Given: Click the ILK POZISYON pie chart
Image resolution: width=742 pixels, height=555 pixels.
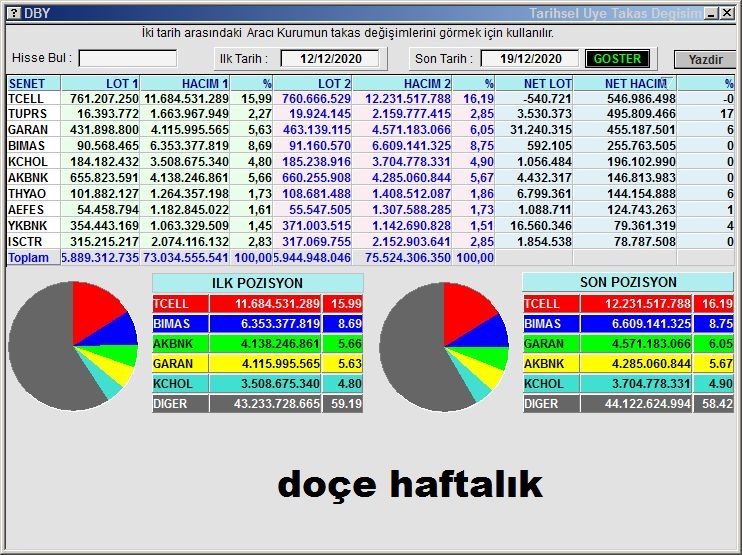Looking at the screenshot, I should [73, 346].
